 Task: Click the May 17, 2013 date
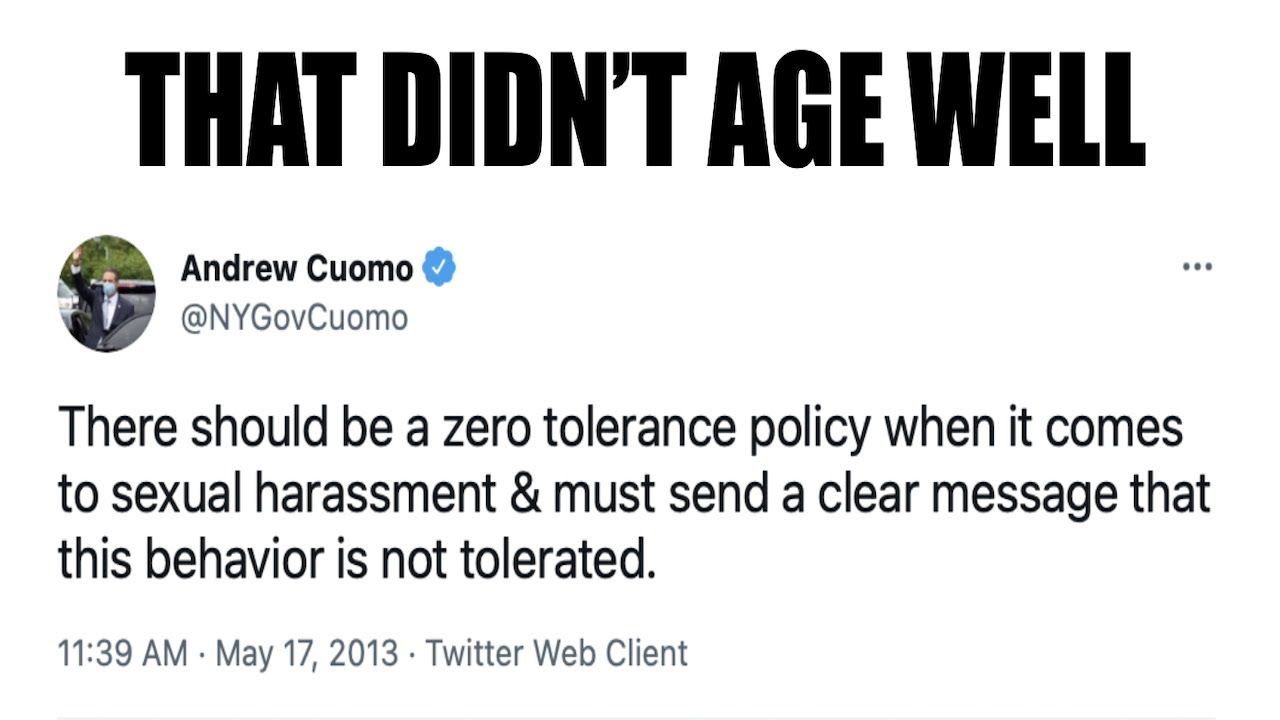(x=308, y=653)
